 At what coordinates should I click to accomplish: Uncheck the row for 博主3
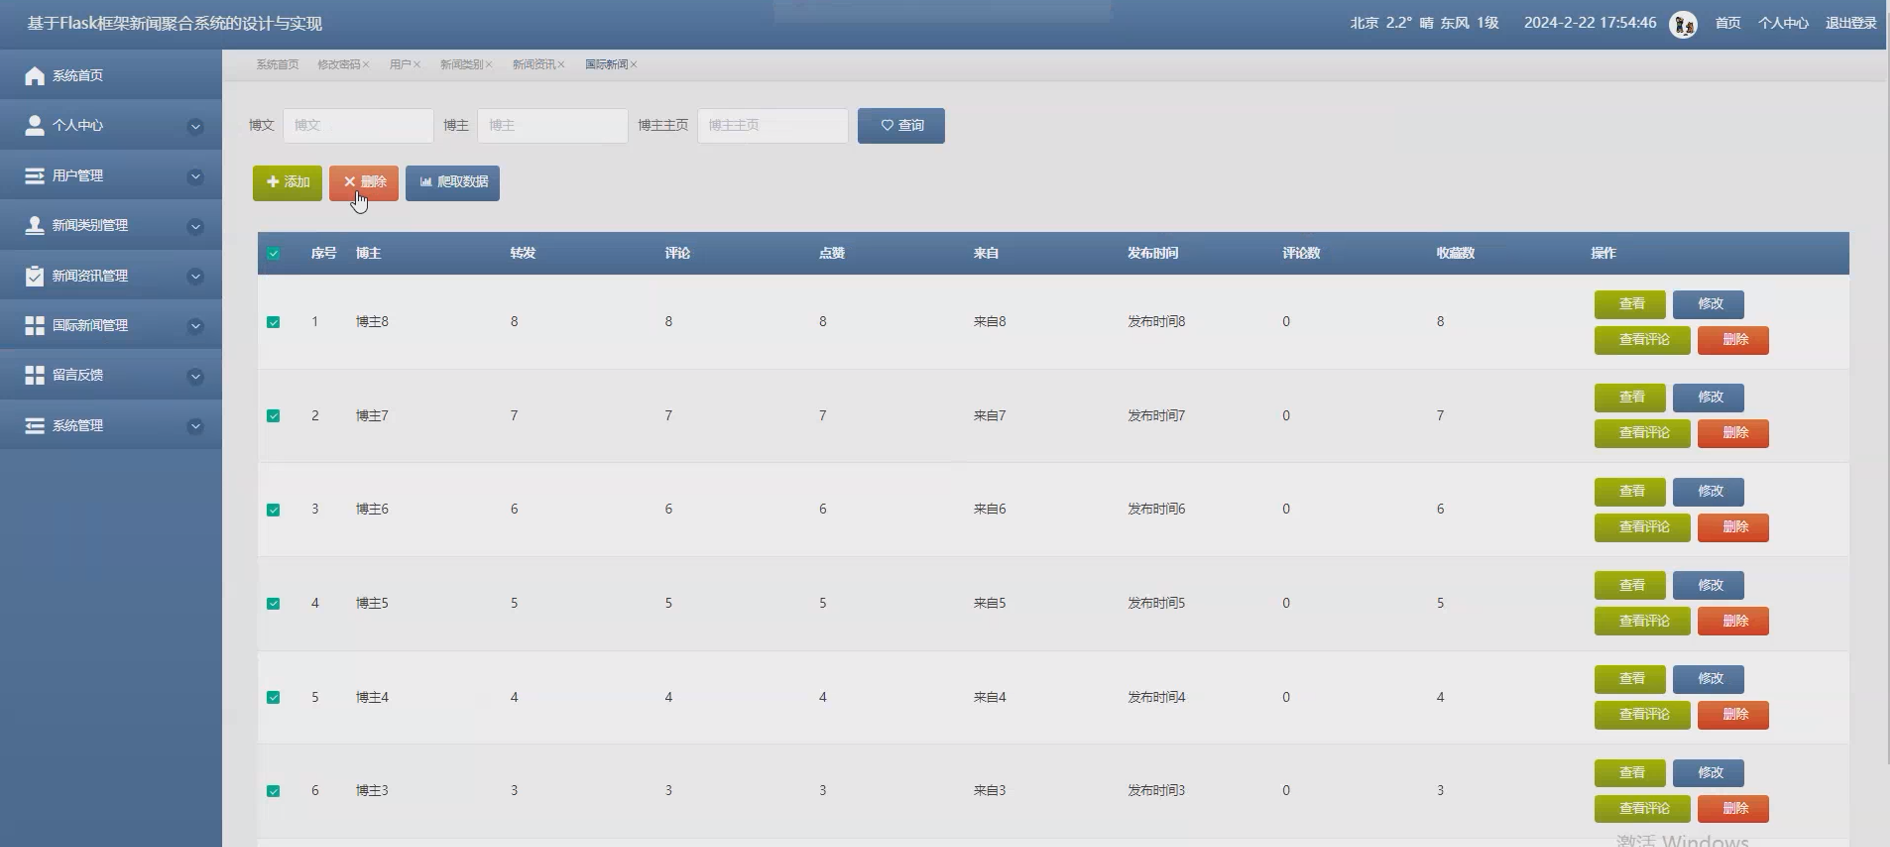(273, 791)
